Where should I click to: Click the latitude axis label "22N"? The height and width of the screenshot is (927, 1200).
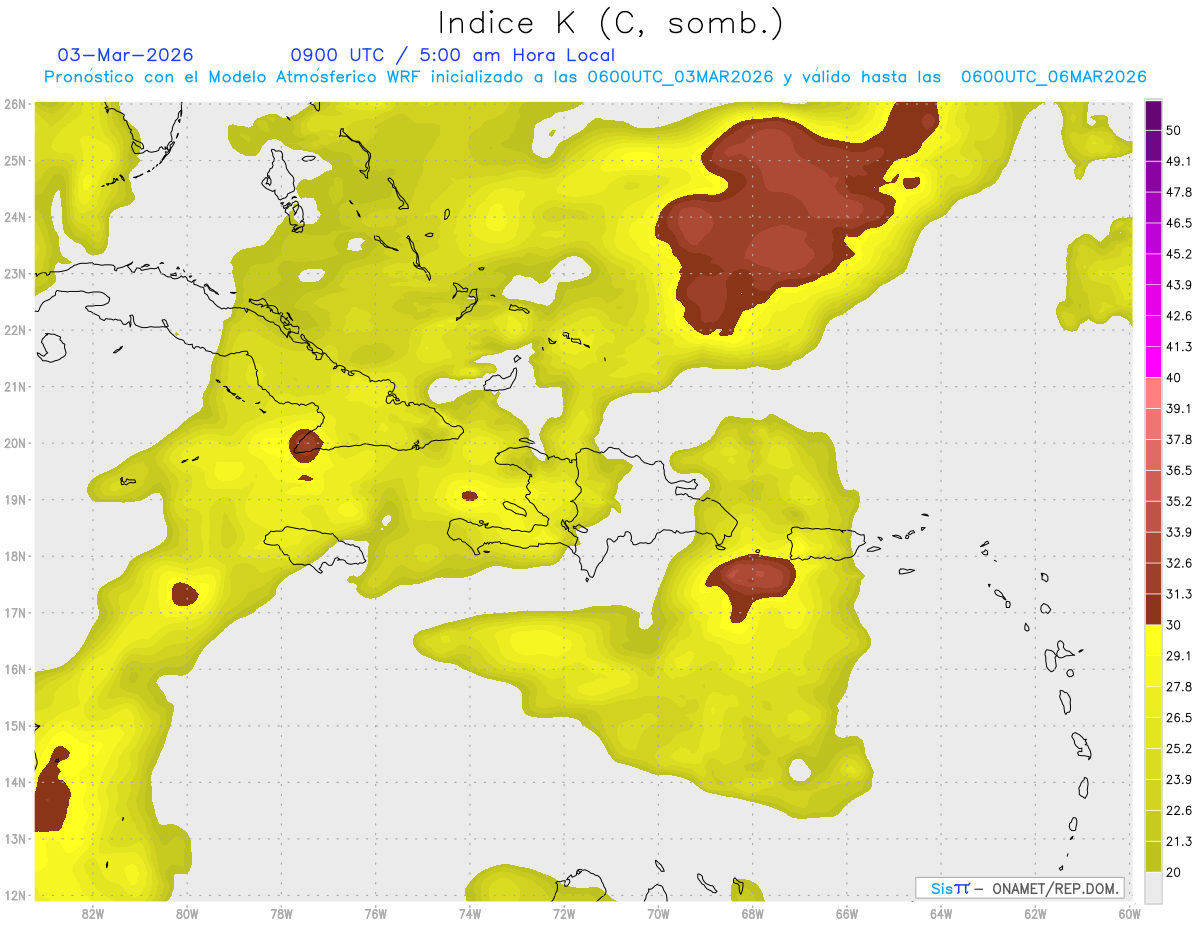point(15,330)
